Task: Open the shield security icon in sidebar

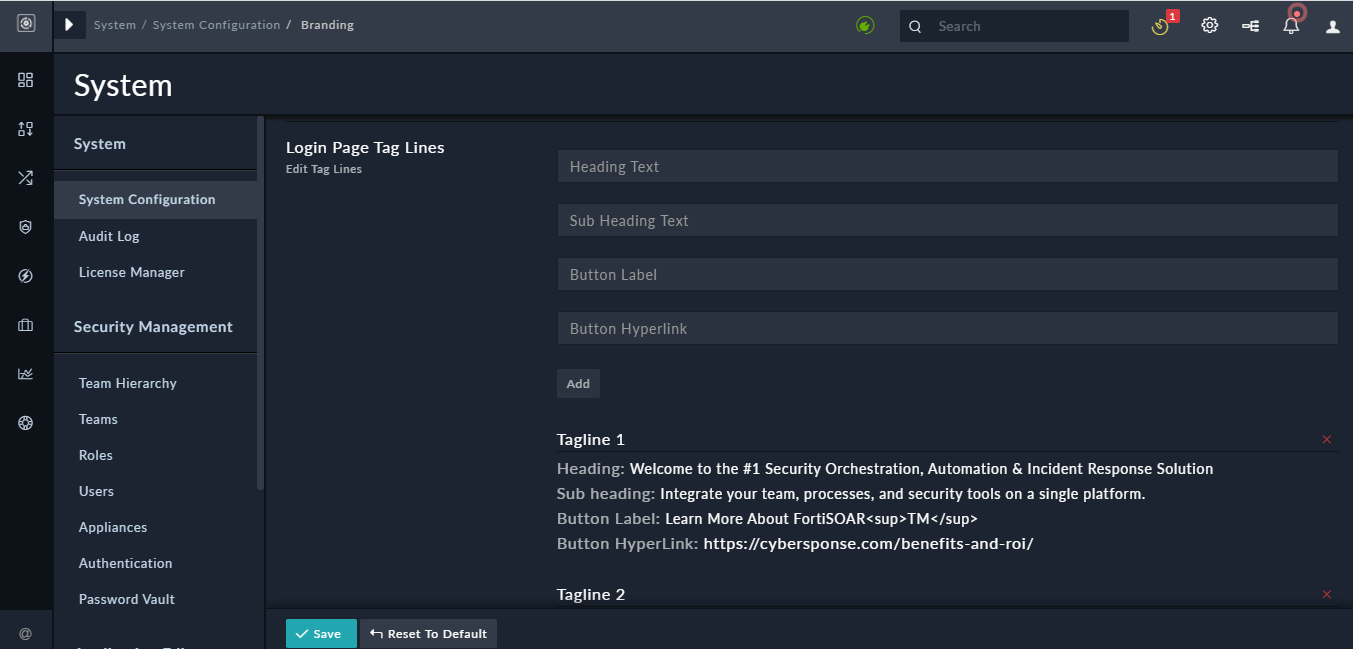Action: [x=26, y=227]
